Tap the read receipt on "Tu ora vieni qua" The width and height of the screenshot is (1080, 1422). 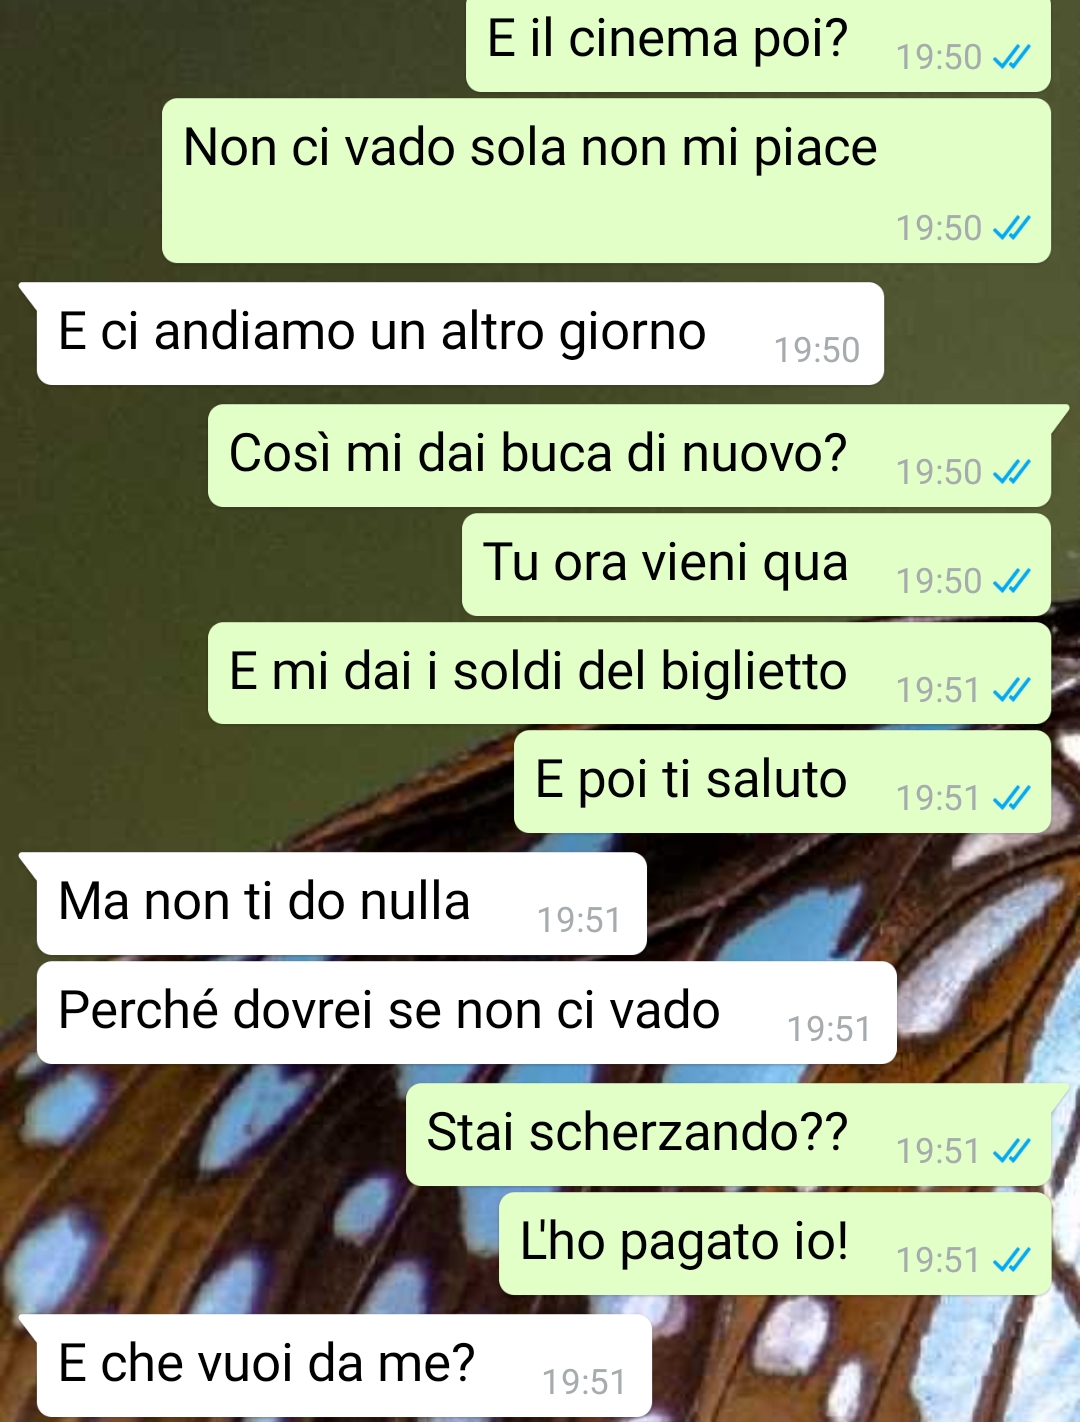[1011, 581]
